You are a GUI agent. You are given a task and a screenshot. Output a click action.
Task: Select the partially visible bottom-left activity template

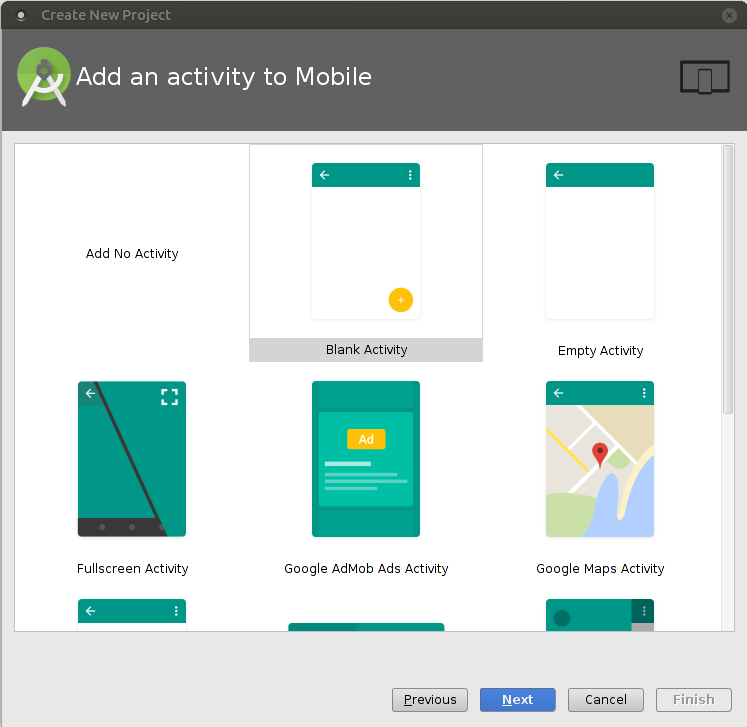(132, 615)
